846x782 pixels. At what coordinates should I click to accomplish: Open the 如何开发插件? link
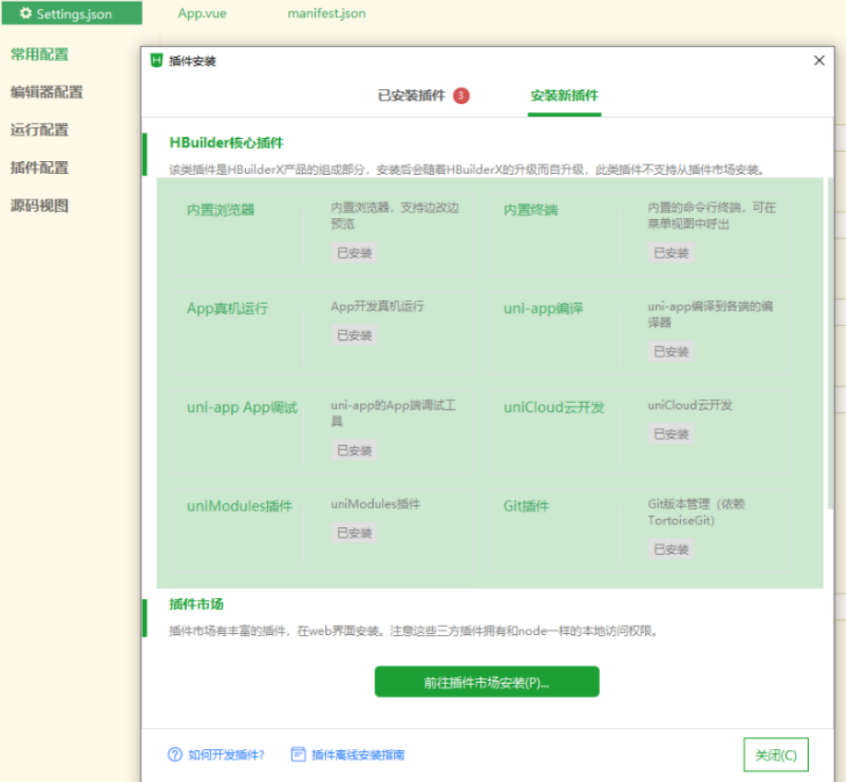227,754
